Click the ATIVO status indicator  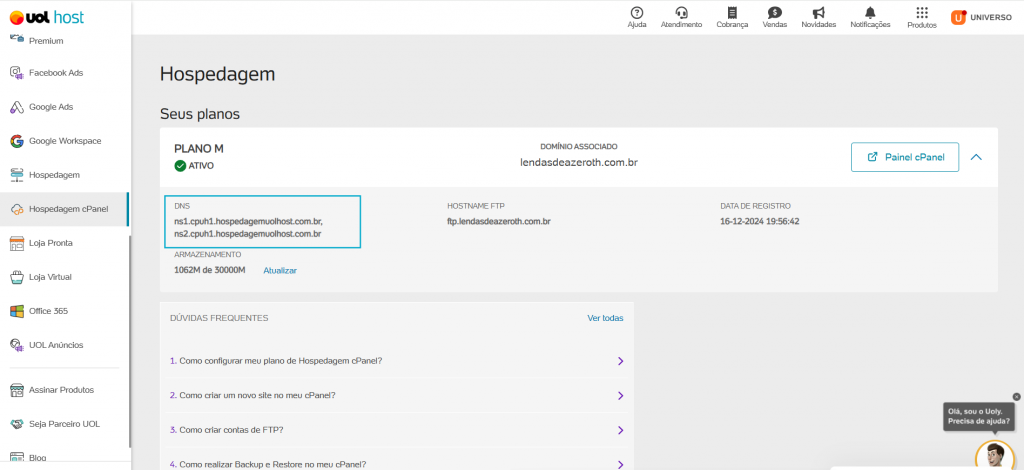click(194, 166)
